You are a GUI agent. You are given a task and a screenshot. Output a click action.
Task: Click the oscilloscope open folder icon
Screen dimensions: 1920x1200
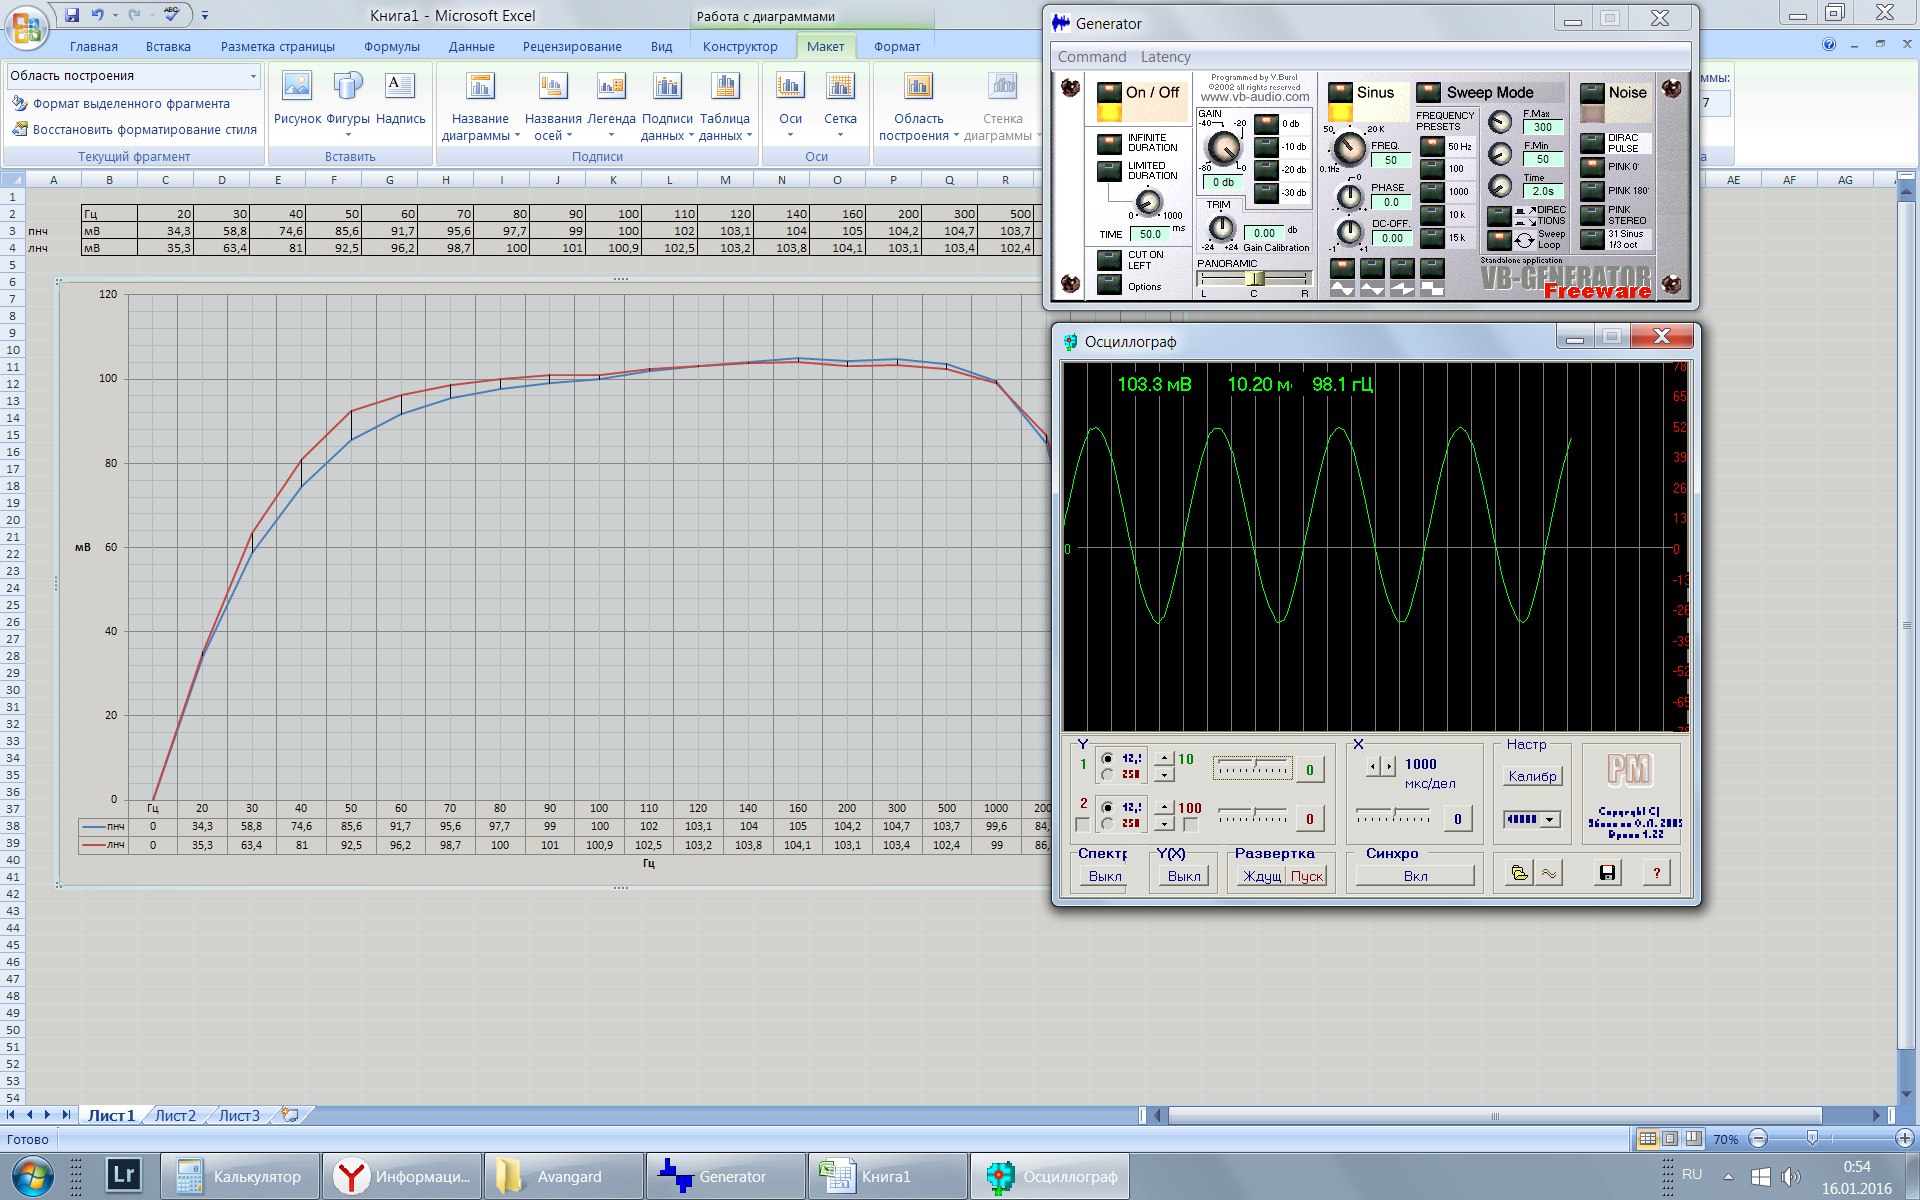pyautogui.click(x=1519, y=873)
